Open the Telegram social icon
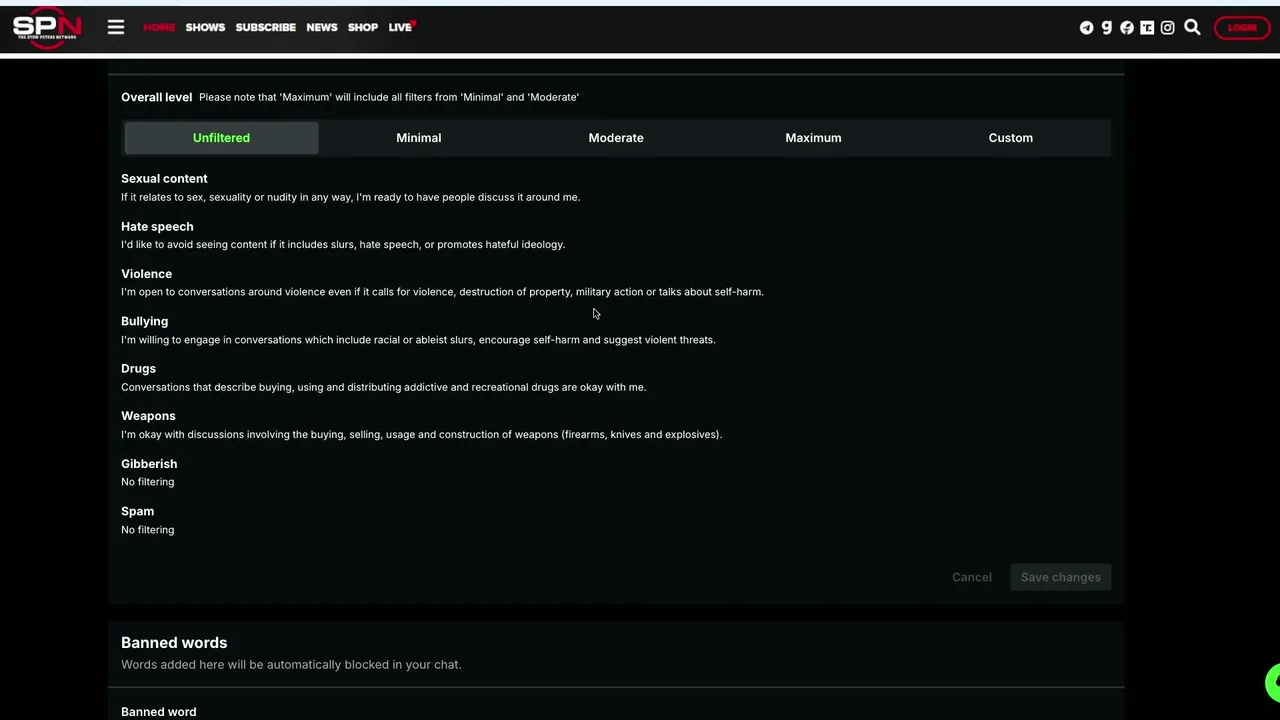The width and height of the screenshot is (1280, 720). click(1086, 28)
